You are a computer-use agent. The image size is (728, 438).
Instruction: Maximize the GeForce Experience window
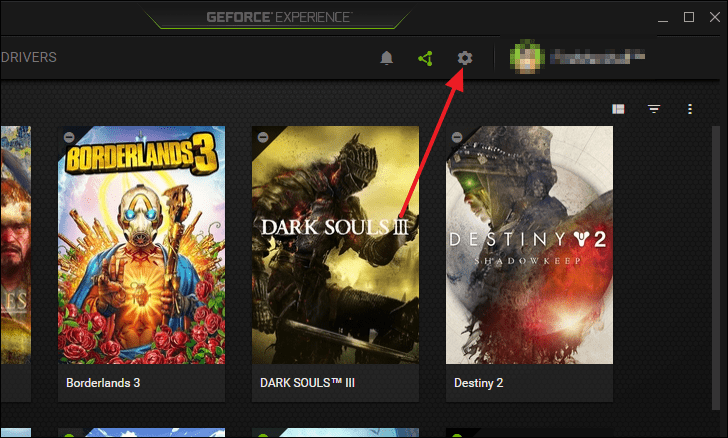689,17
